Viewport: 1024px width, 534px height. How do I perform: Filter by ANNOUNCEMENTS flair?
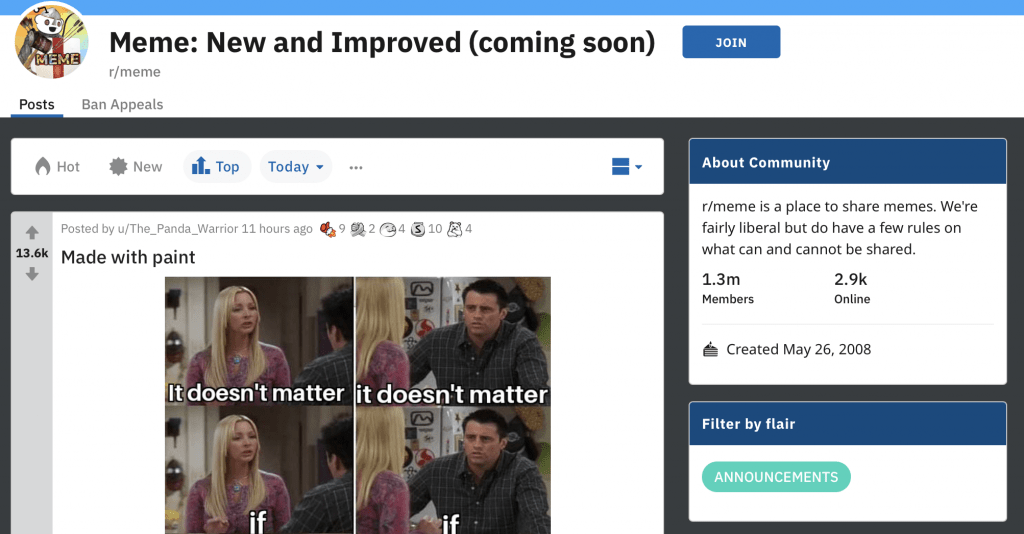pyautogui.click(x=776, y=477)
